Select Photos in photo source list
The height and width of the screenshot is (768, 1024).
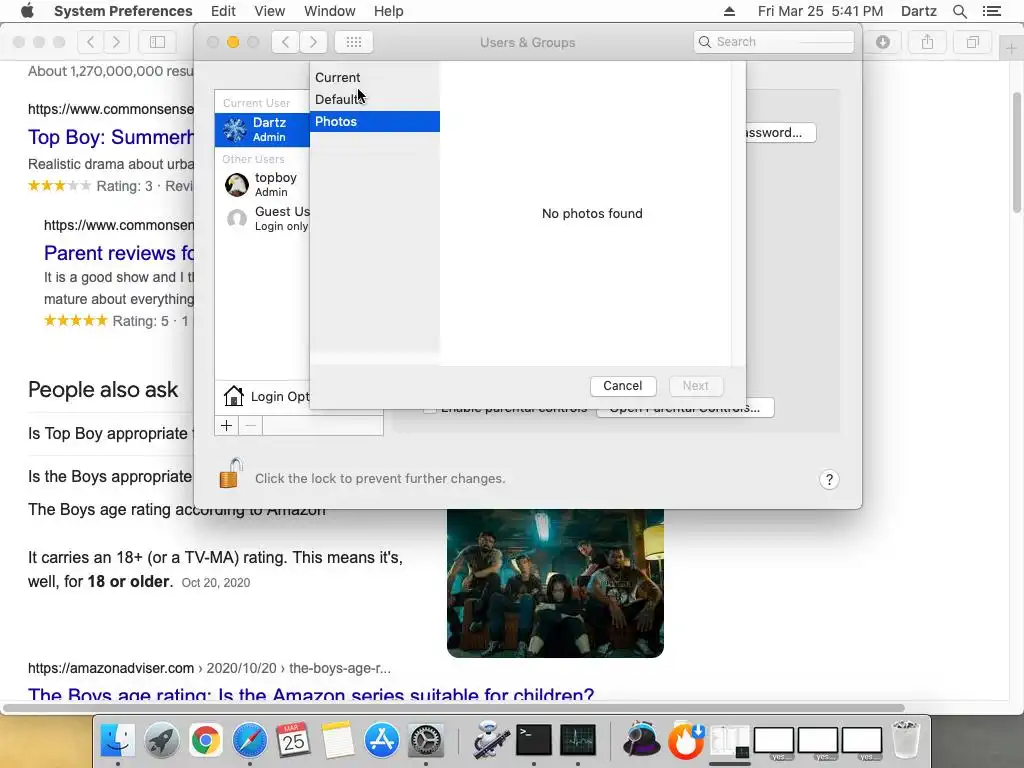tap(375, 121)
